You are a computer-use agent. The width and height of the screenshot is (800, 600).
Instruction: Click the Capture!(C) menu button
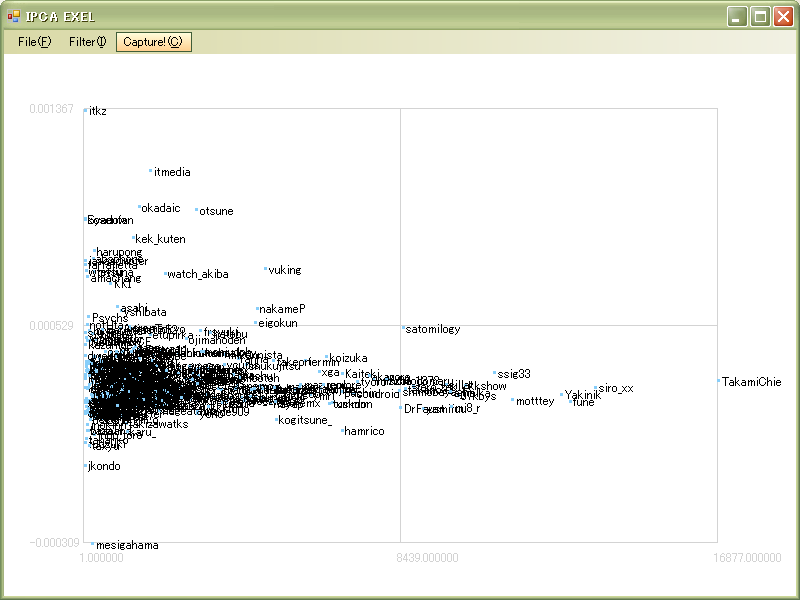pos(154,42)
